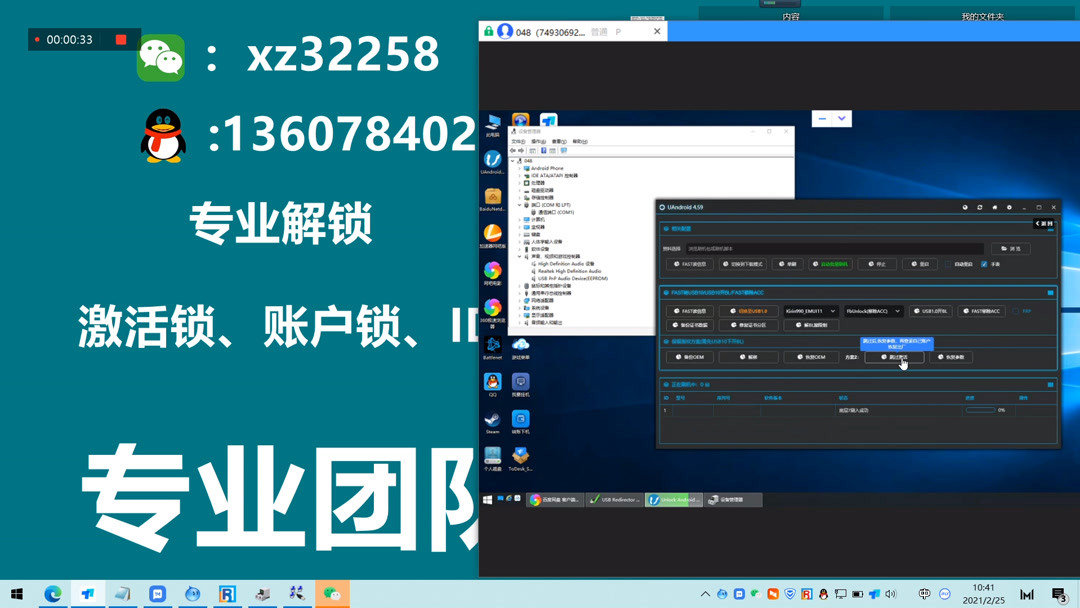Image resolution: width=1080 pixels, height=608 pixels.
Task: Click the globe icon in UAndroid title bar
Action: click(966, 206)
